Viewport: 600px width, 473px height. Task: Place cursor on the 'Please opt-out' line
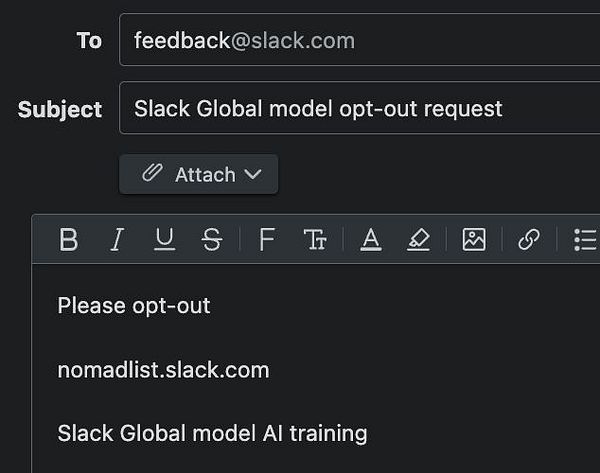pyautogui.click(x=134, y=305)
